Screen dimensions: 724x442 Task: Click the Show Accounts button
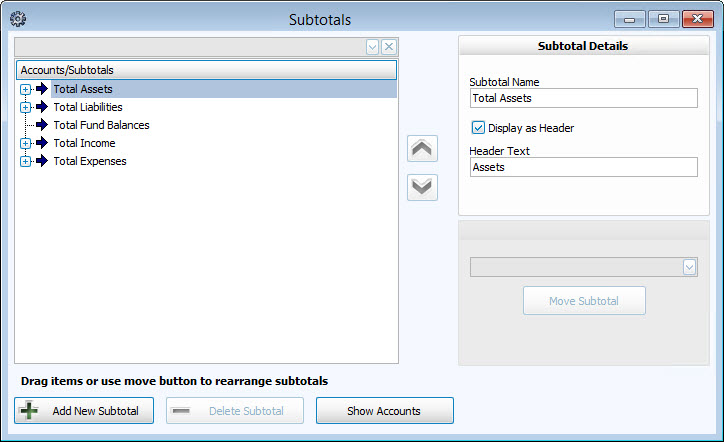coord(384,411)
